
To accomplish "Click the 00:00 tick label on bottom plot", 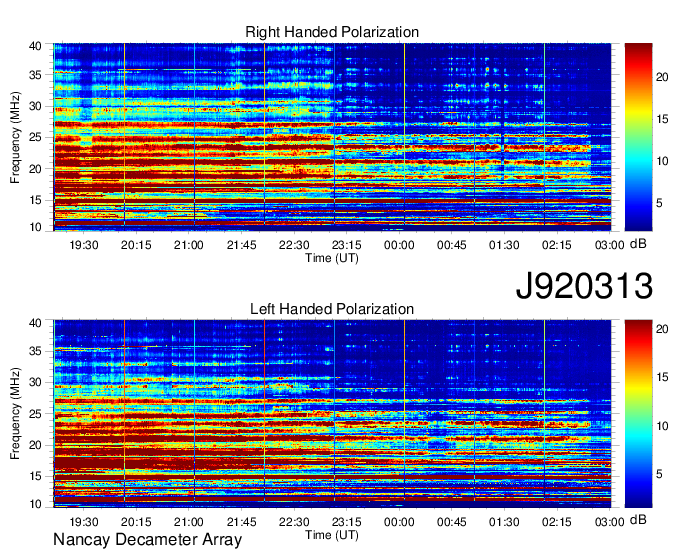I will (x=399, y=522).
